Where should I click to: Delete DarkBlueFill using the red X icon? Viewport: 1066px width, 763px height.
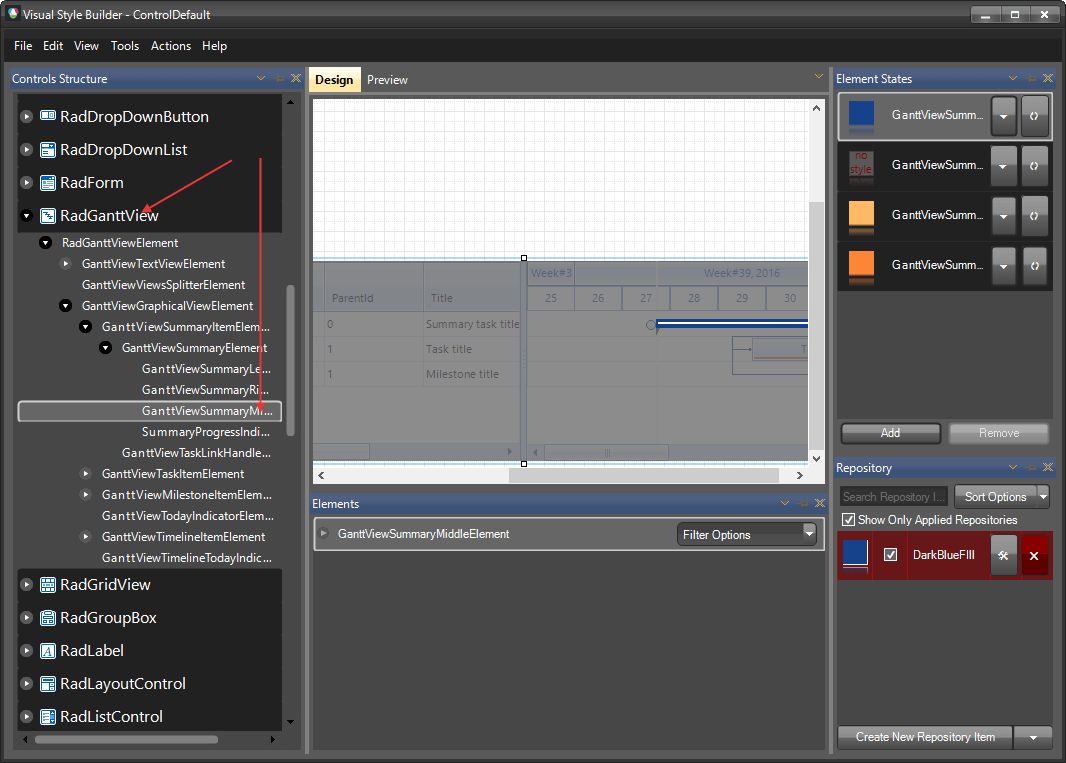tap(1034, 555)
